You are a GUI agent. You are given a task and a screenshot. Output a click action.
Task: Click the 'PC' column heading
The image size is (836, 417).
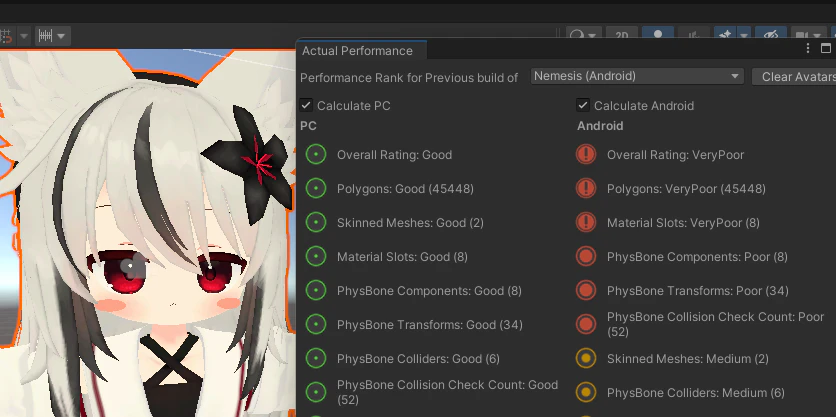pos(308,126)
